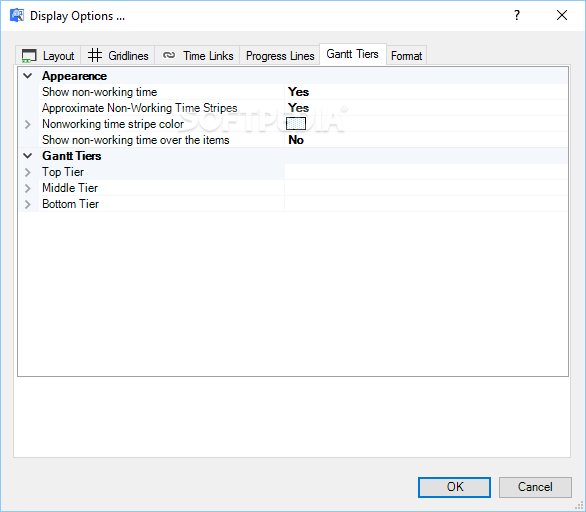586x512 pixels.
Task: Click the OK button
Action: (454, 487)
